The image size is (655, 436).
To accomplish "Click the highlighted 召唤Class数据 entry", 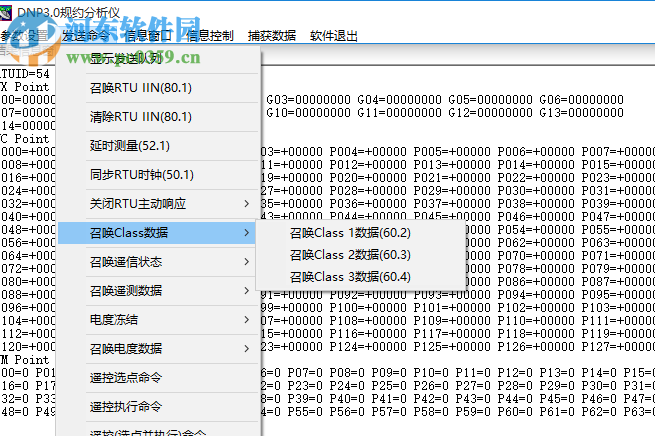I will 158,233.
